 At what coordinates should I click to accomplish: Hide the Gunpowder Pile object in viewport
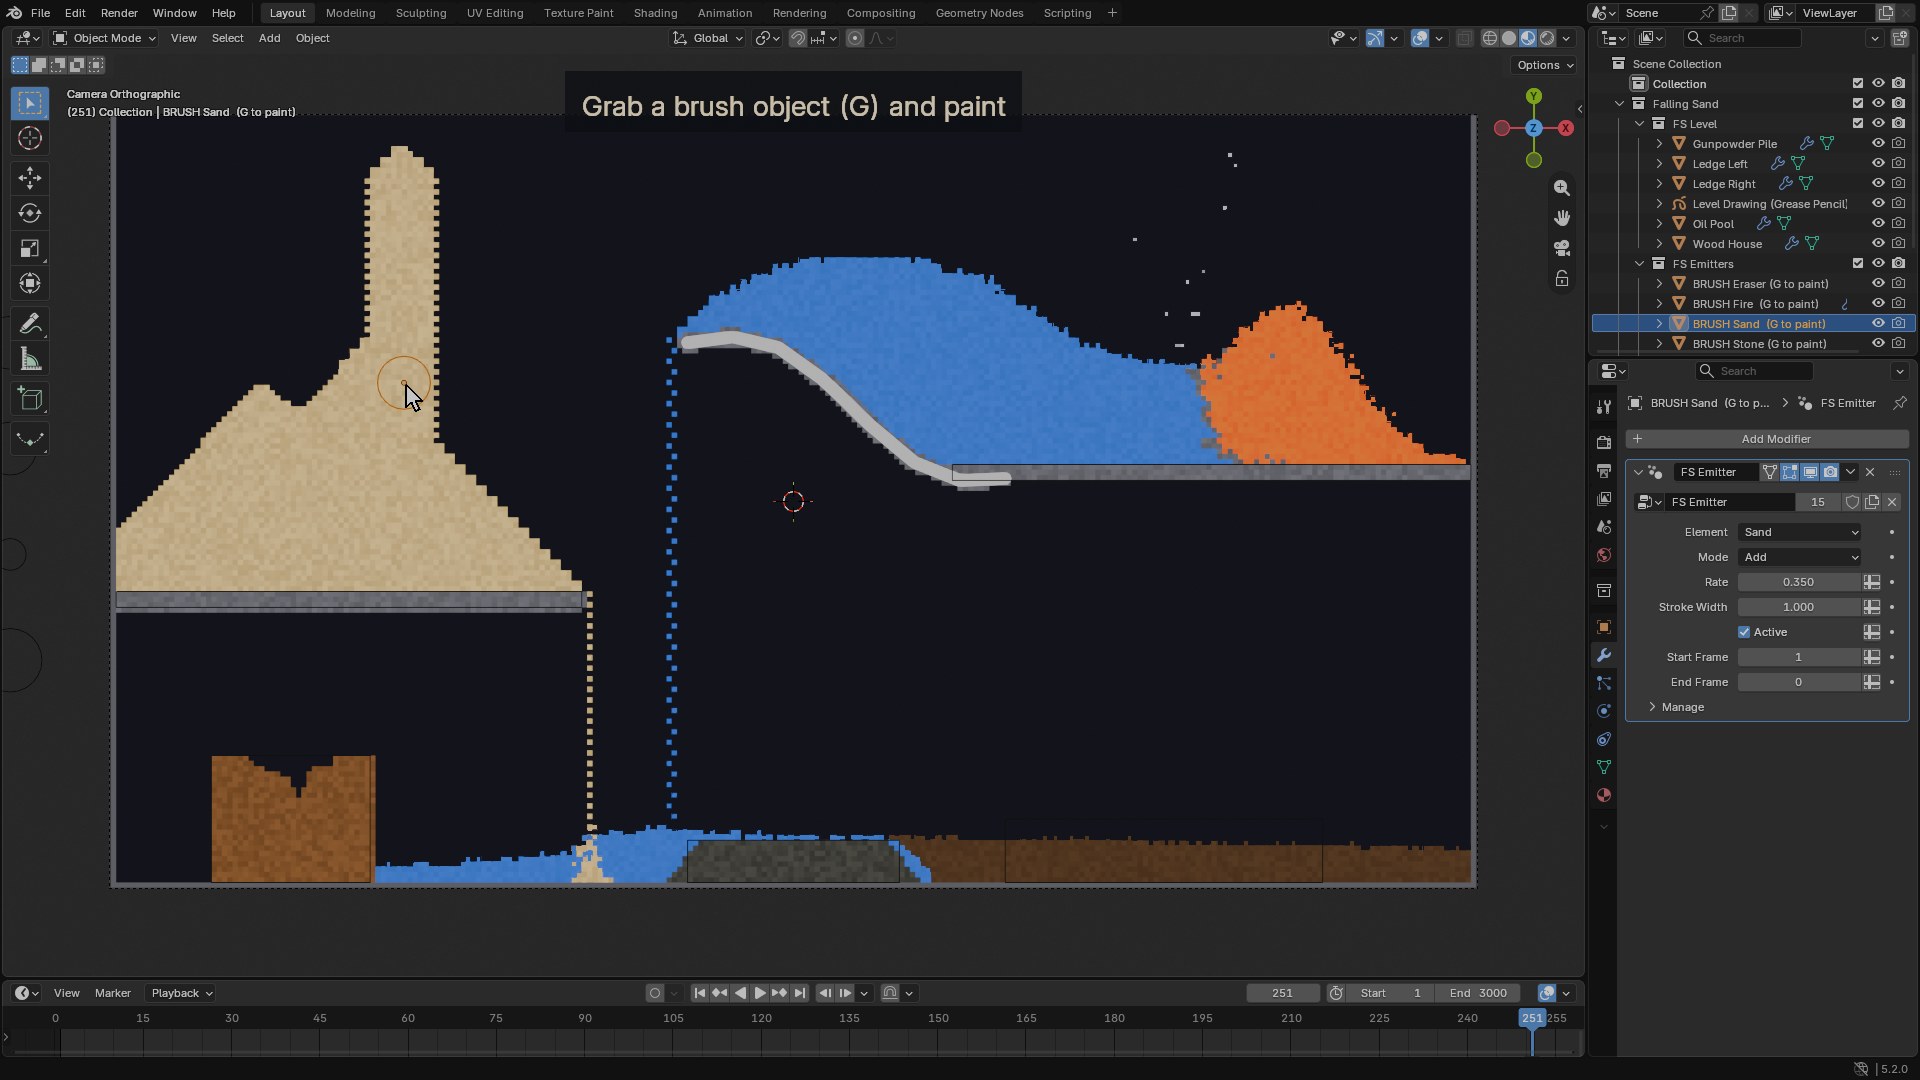click(1878, 143)
